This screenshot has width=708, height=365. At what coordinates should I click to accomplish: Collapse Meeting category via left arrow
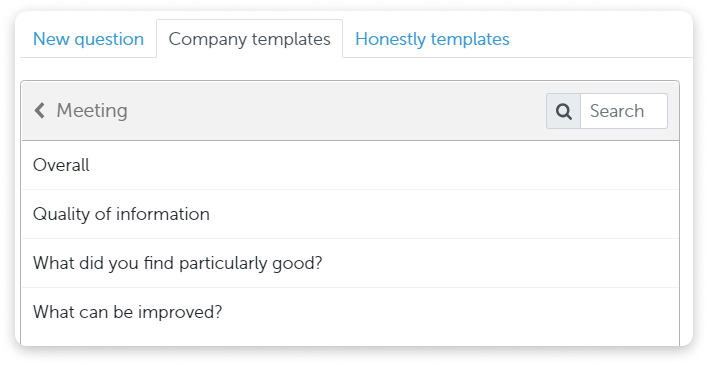point(40,110)
